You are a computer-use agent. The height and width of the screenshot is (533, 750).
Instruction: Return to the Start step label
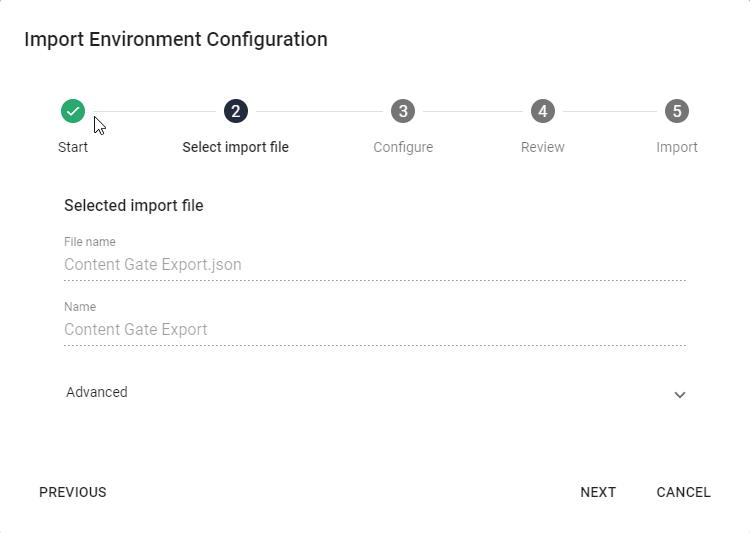[x=73, y=147]
